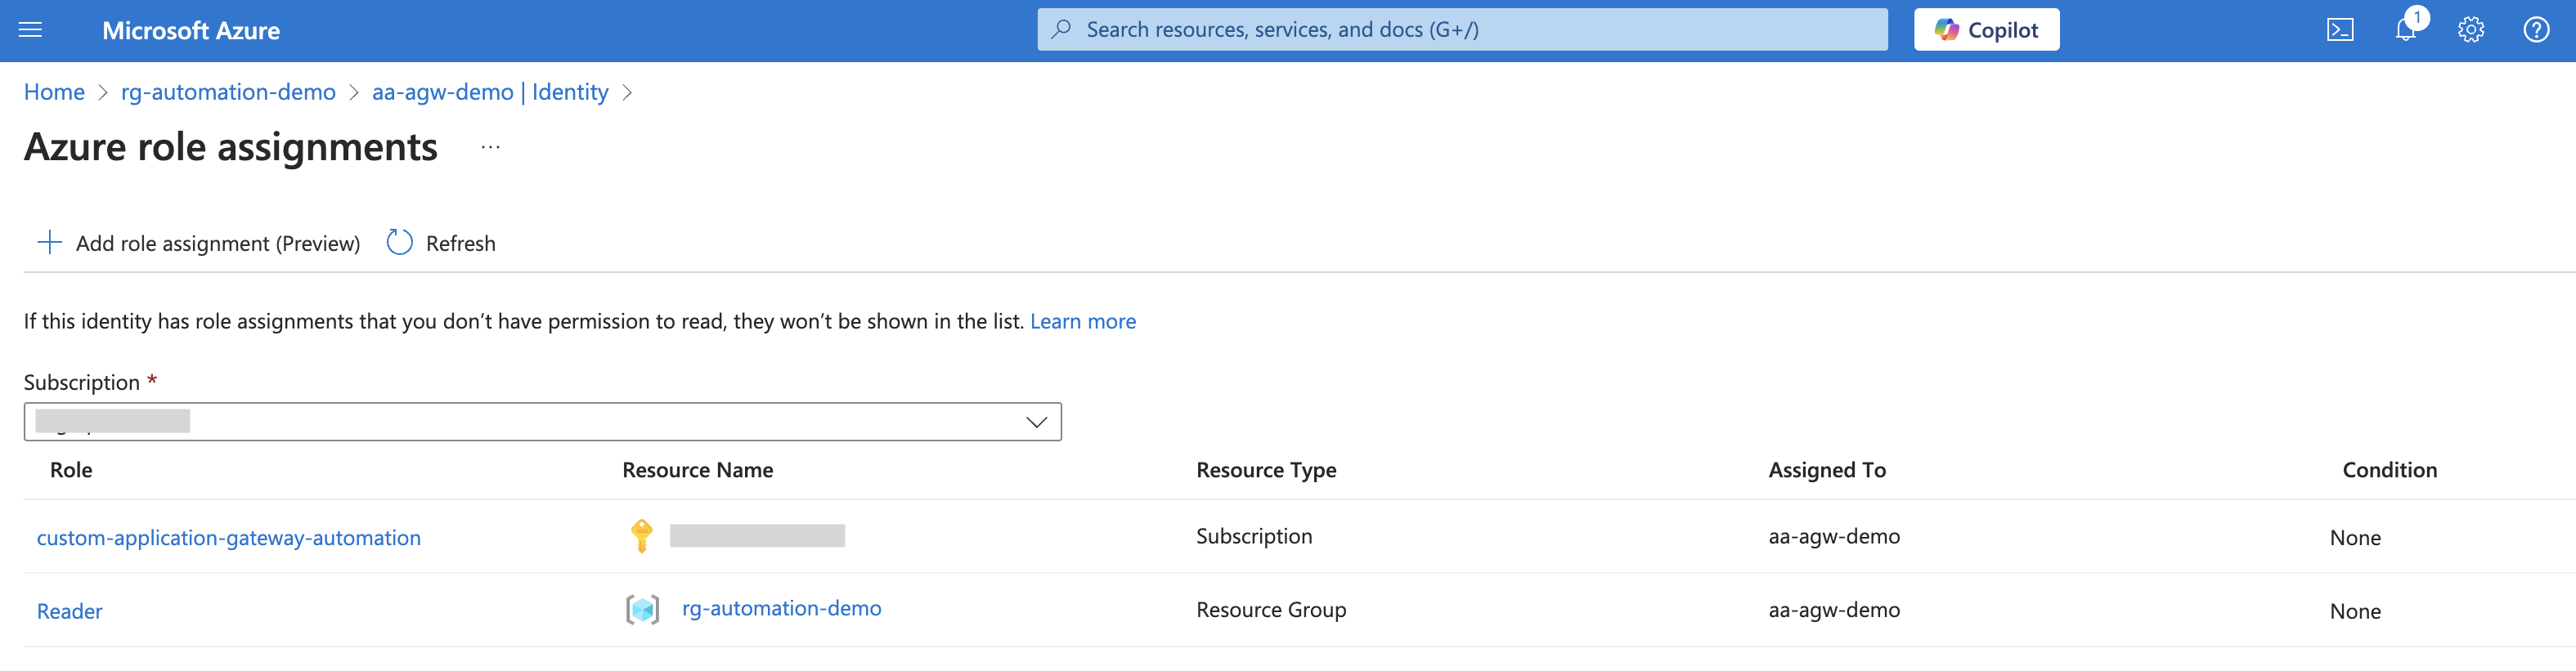Click aa-agw-demo in the Reader row

point(1834,610)
